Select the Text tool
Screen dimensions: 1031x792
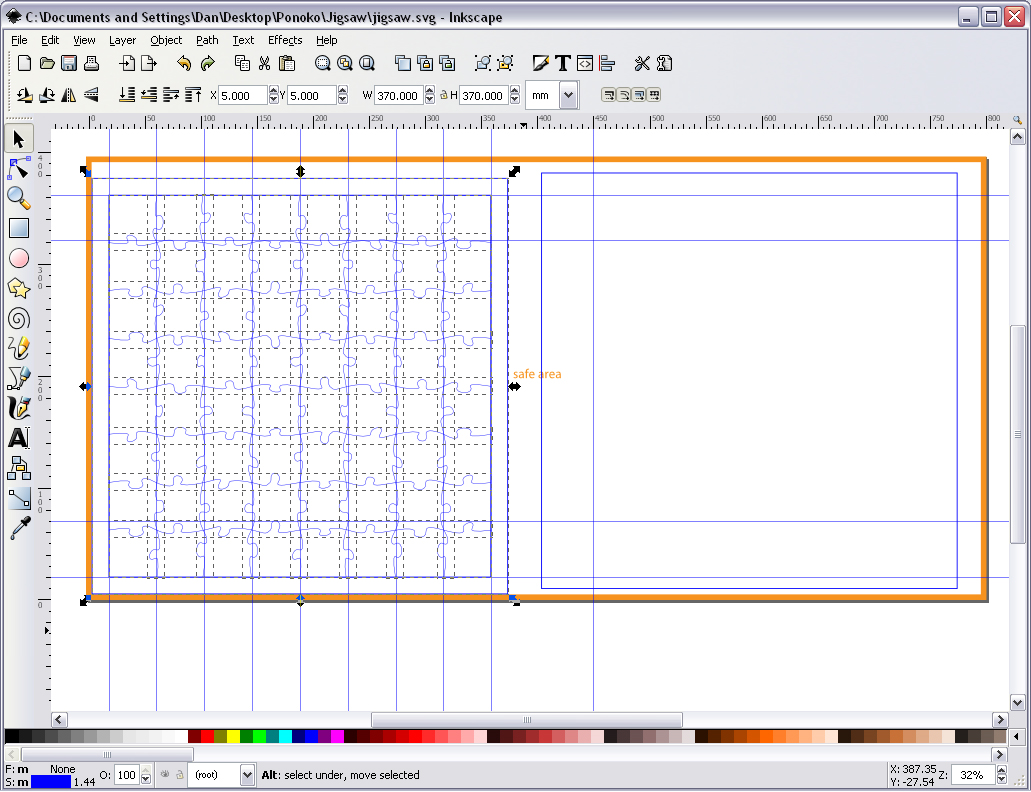[x=18, y=438]
